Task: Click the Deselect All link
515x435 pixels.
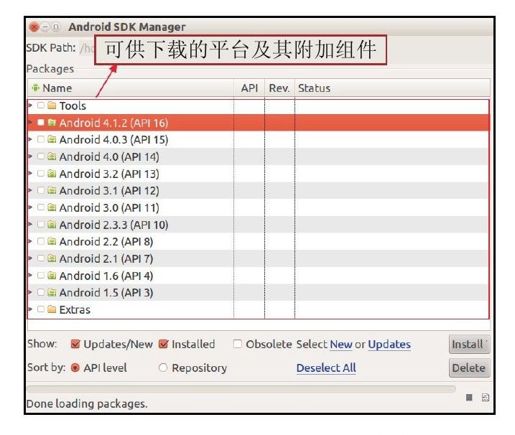Action: click(326, 368)
